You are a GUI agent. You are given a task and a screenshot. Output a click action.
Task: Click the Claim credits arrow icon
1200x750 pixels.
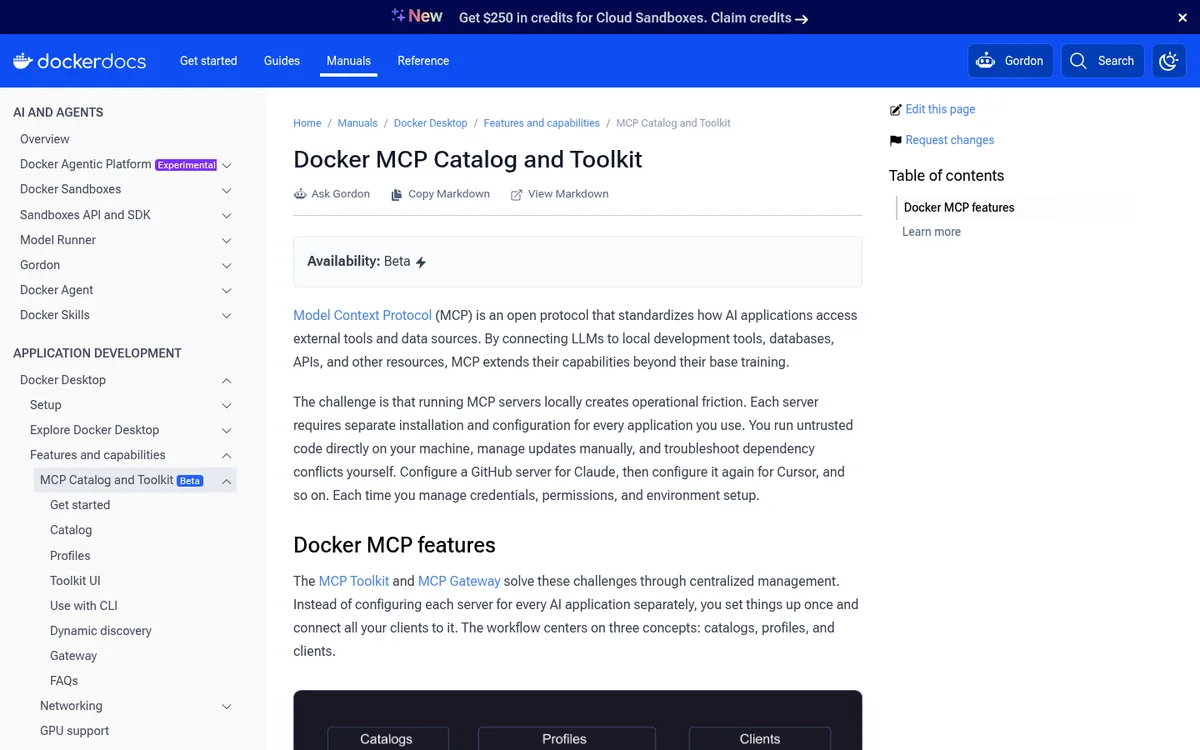pos(802,18)
